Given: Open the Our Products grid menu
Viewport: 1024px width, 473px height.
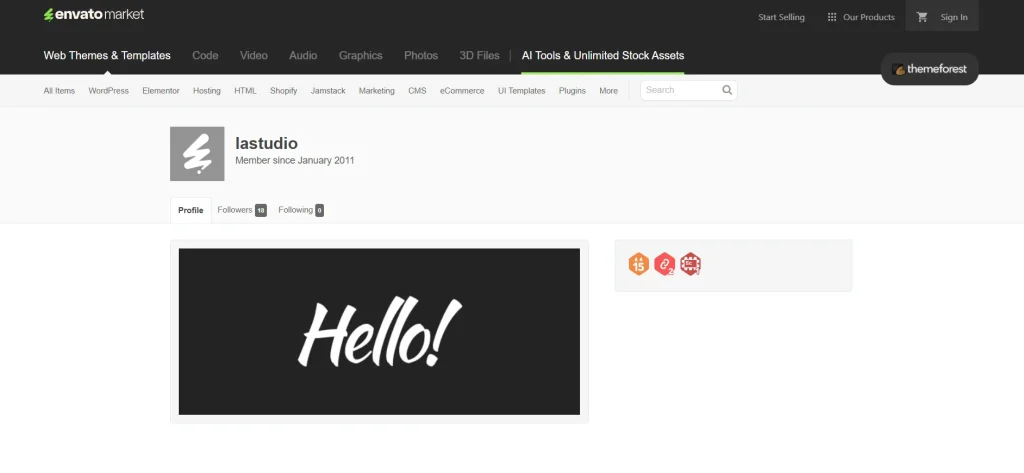Looking at the screenshot, I should pyautogui.click(x=860, y=17).
